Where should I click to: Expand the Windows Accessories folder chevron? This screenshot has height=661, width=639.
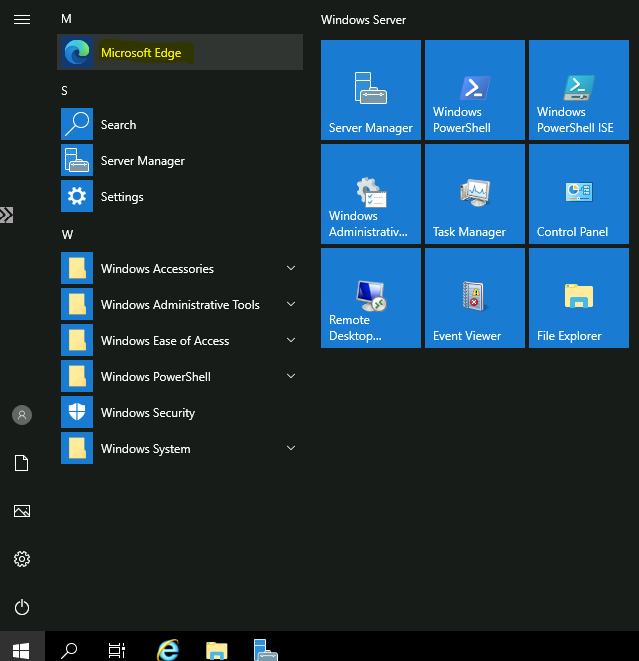click(x=291, y=268)
